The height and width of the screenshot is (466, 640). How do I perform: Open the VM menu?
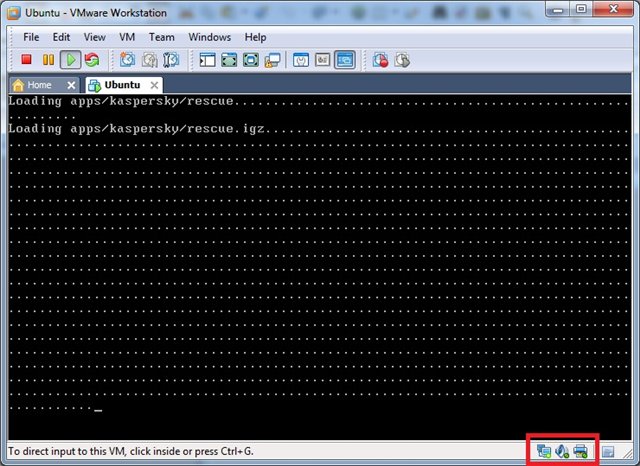point(127,37)
